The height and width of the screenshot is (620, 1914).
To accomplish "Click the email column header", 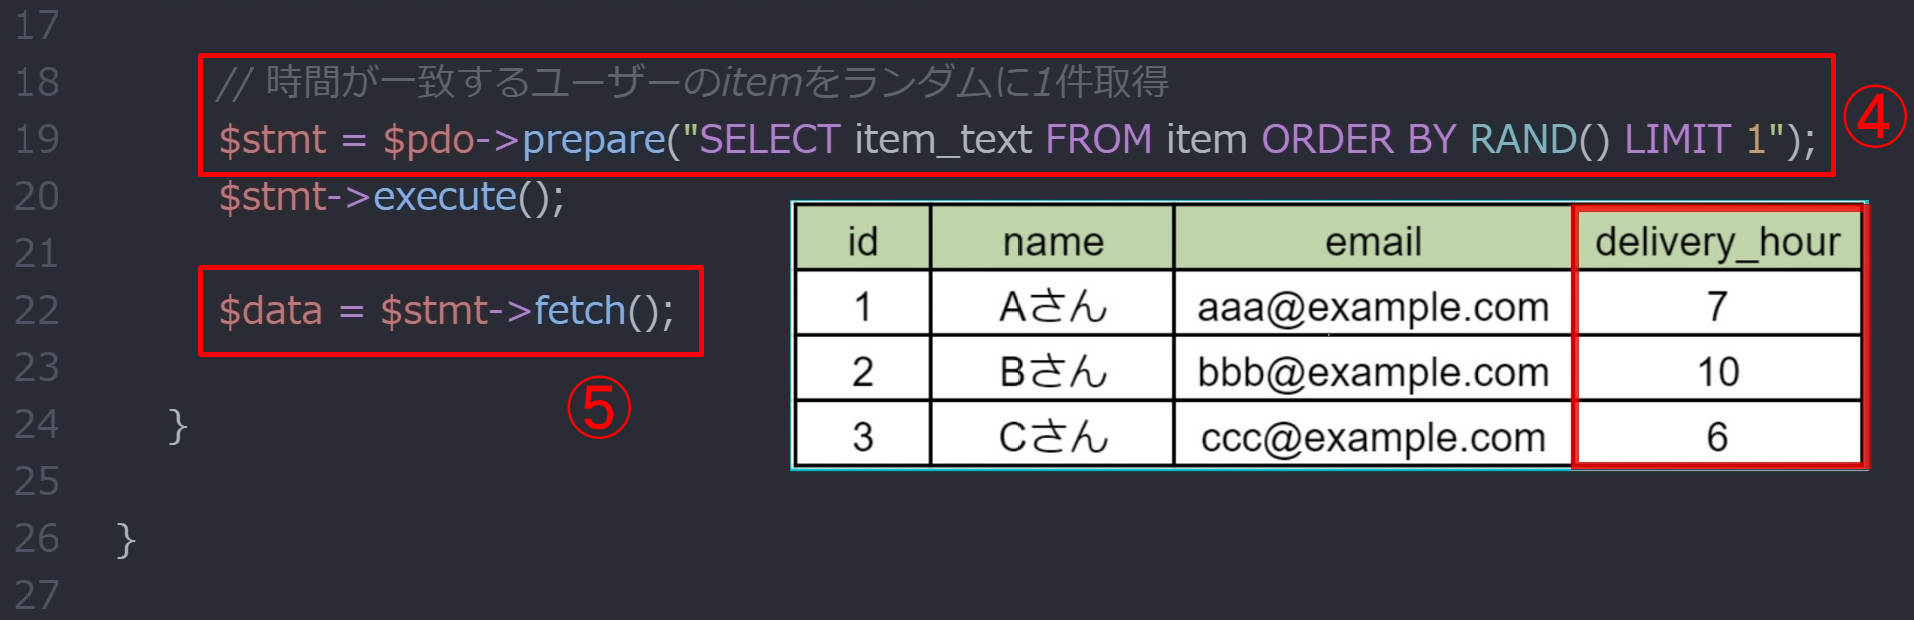I will (x=1373, y=241).
